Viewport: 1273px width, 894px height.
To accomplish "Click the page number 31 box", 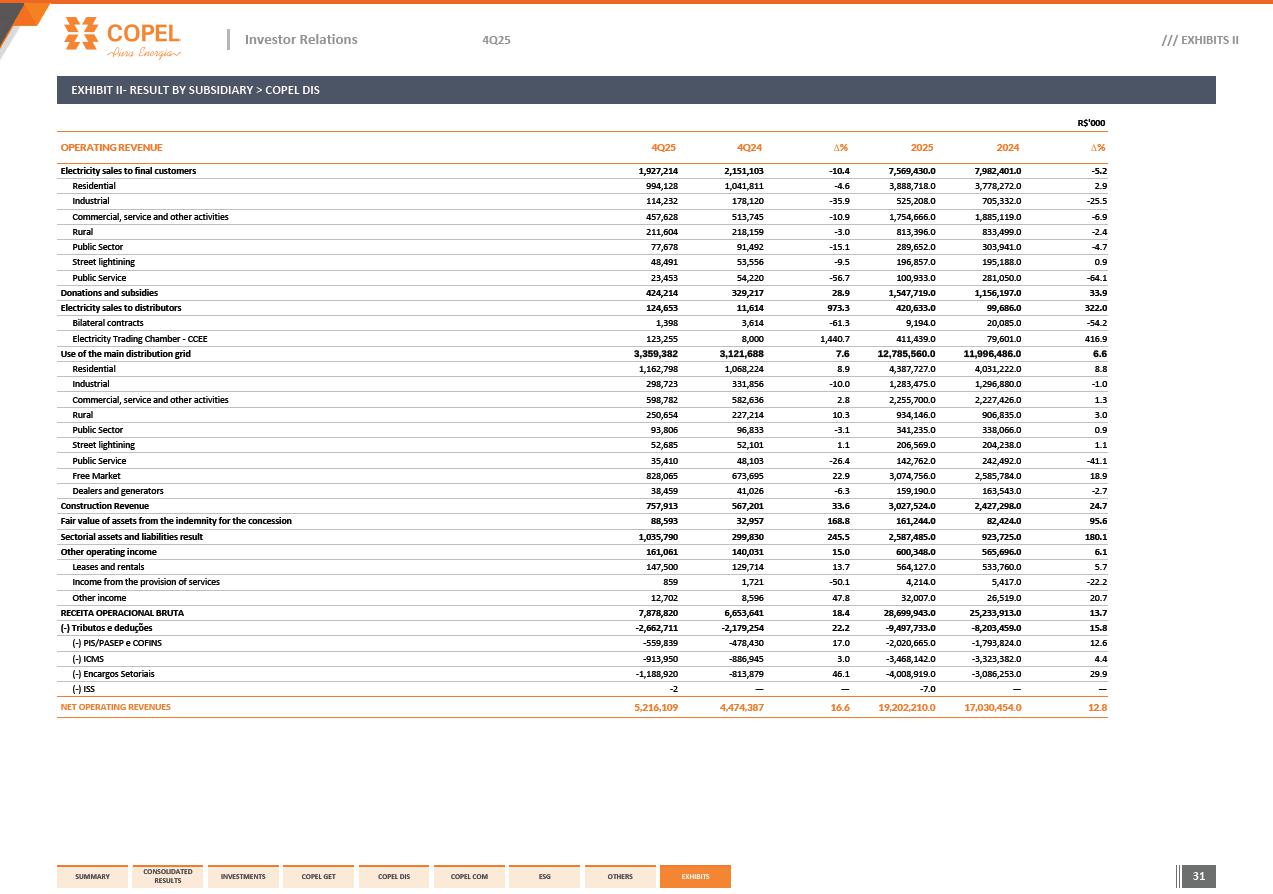I will tap(1199, 877).
